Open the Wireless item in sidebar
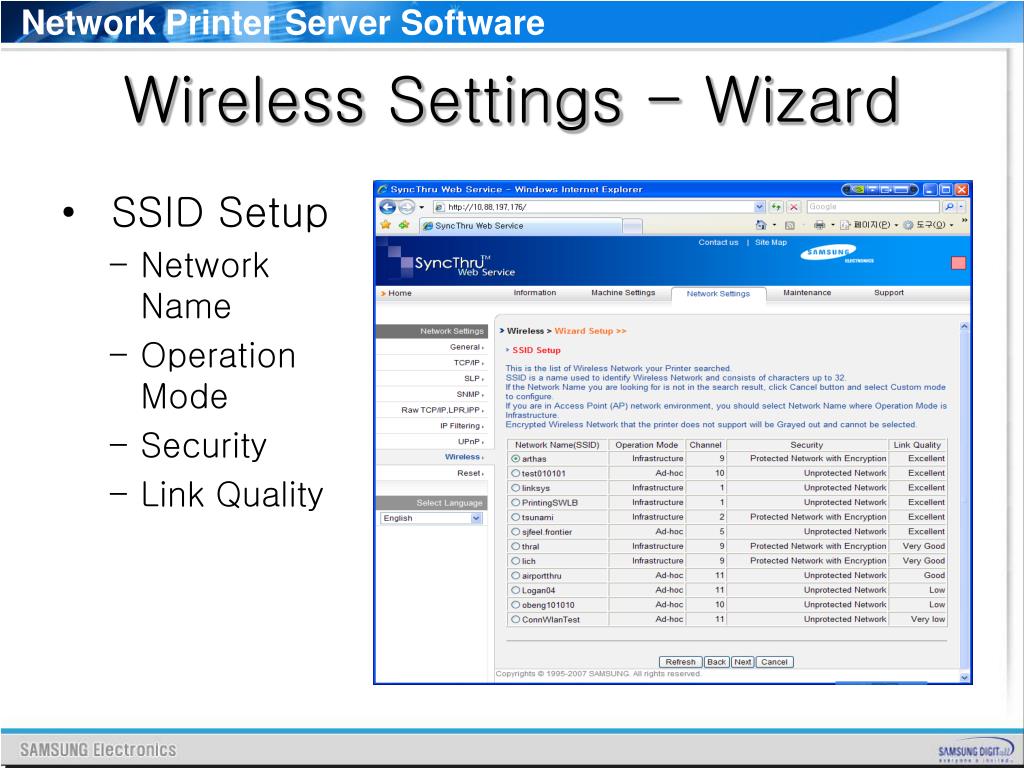 464,457
